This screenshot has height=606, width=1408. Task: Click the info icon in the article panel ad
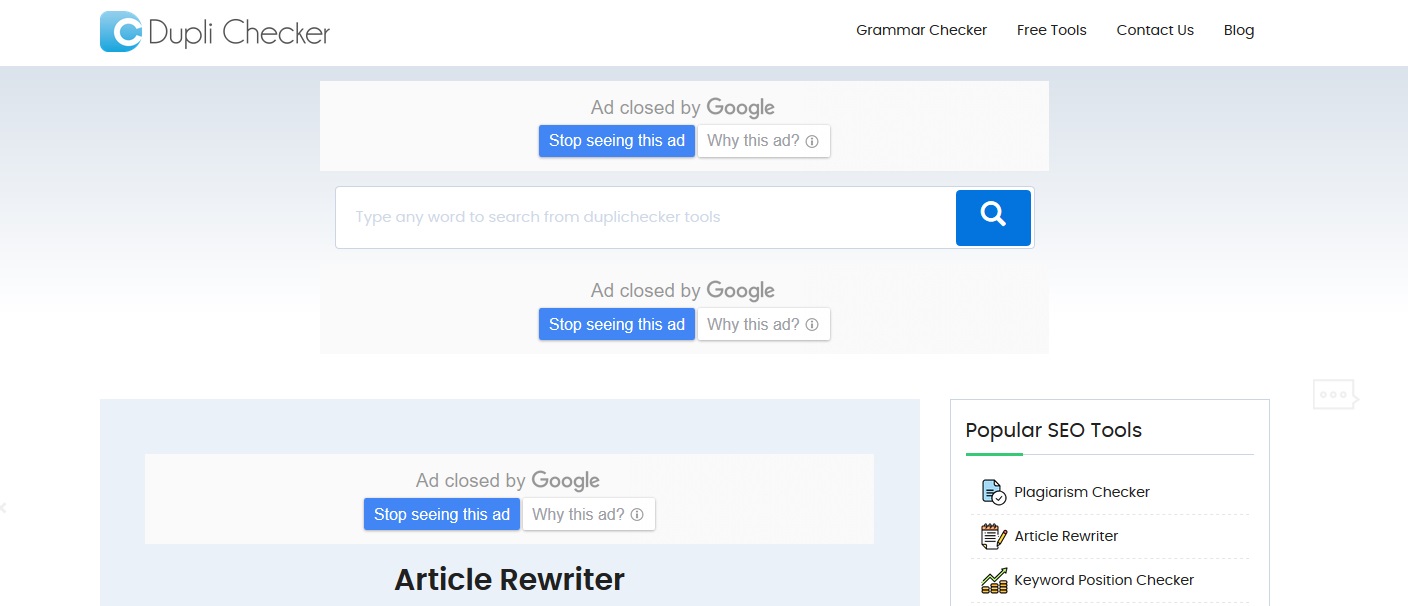coord(637,515)
